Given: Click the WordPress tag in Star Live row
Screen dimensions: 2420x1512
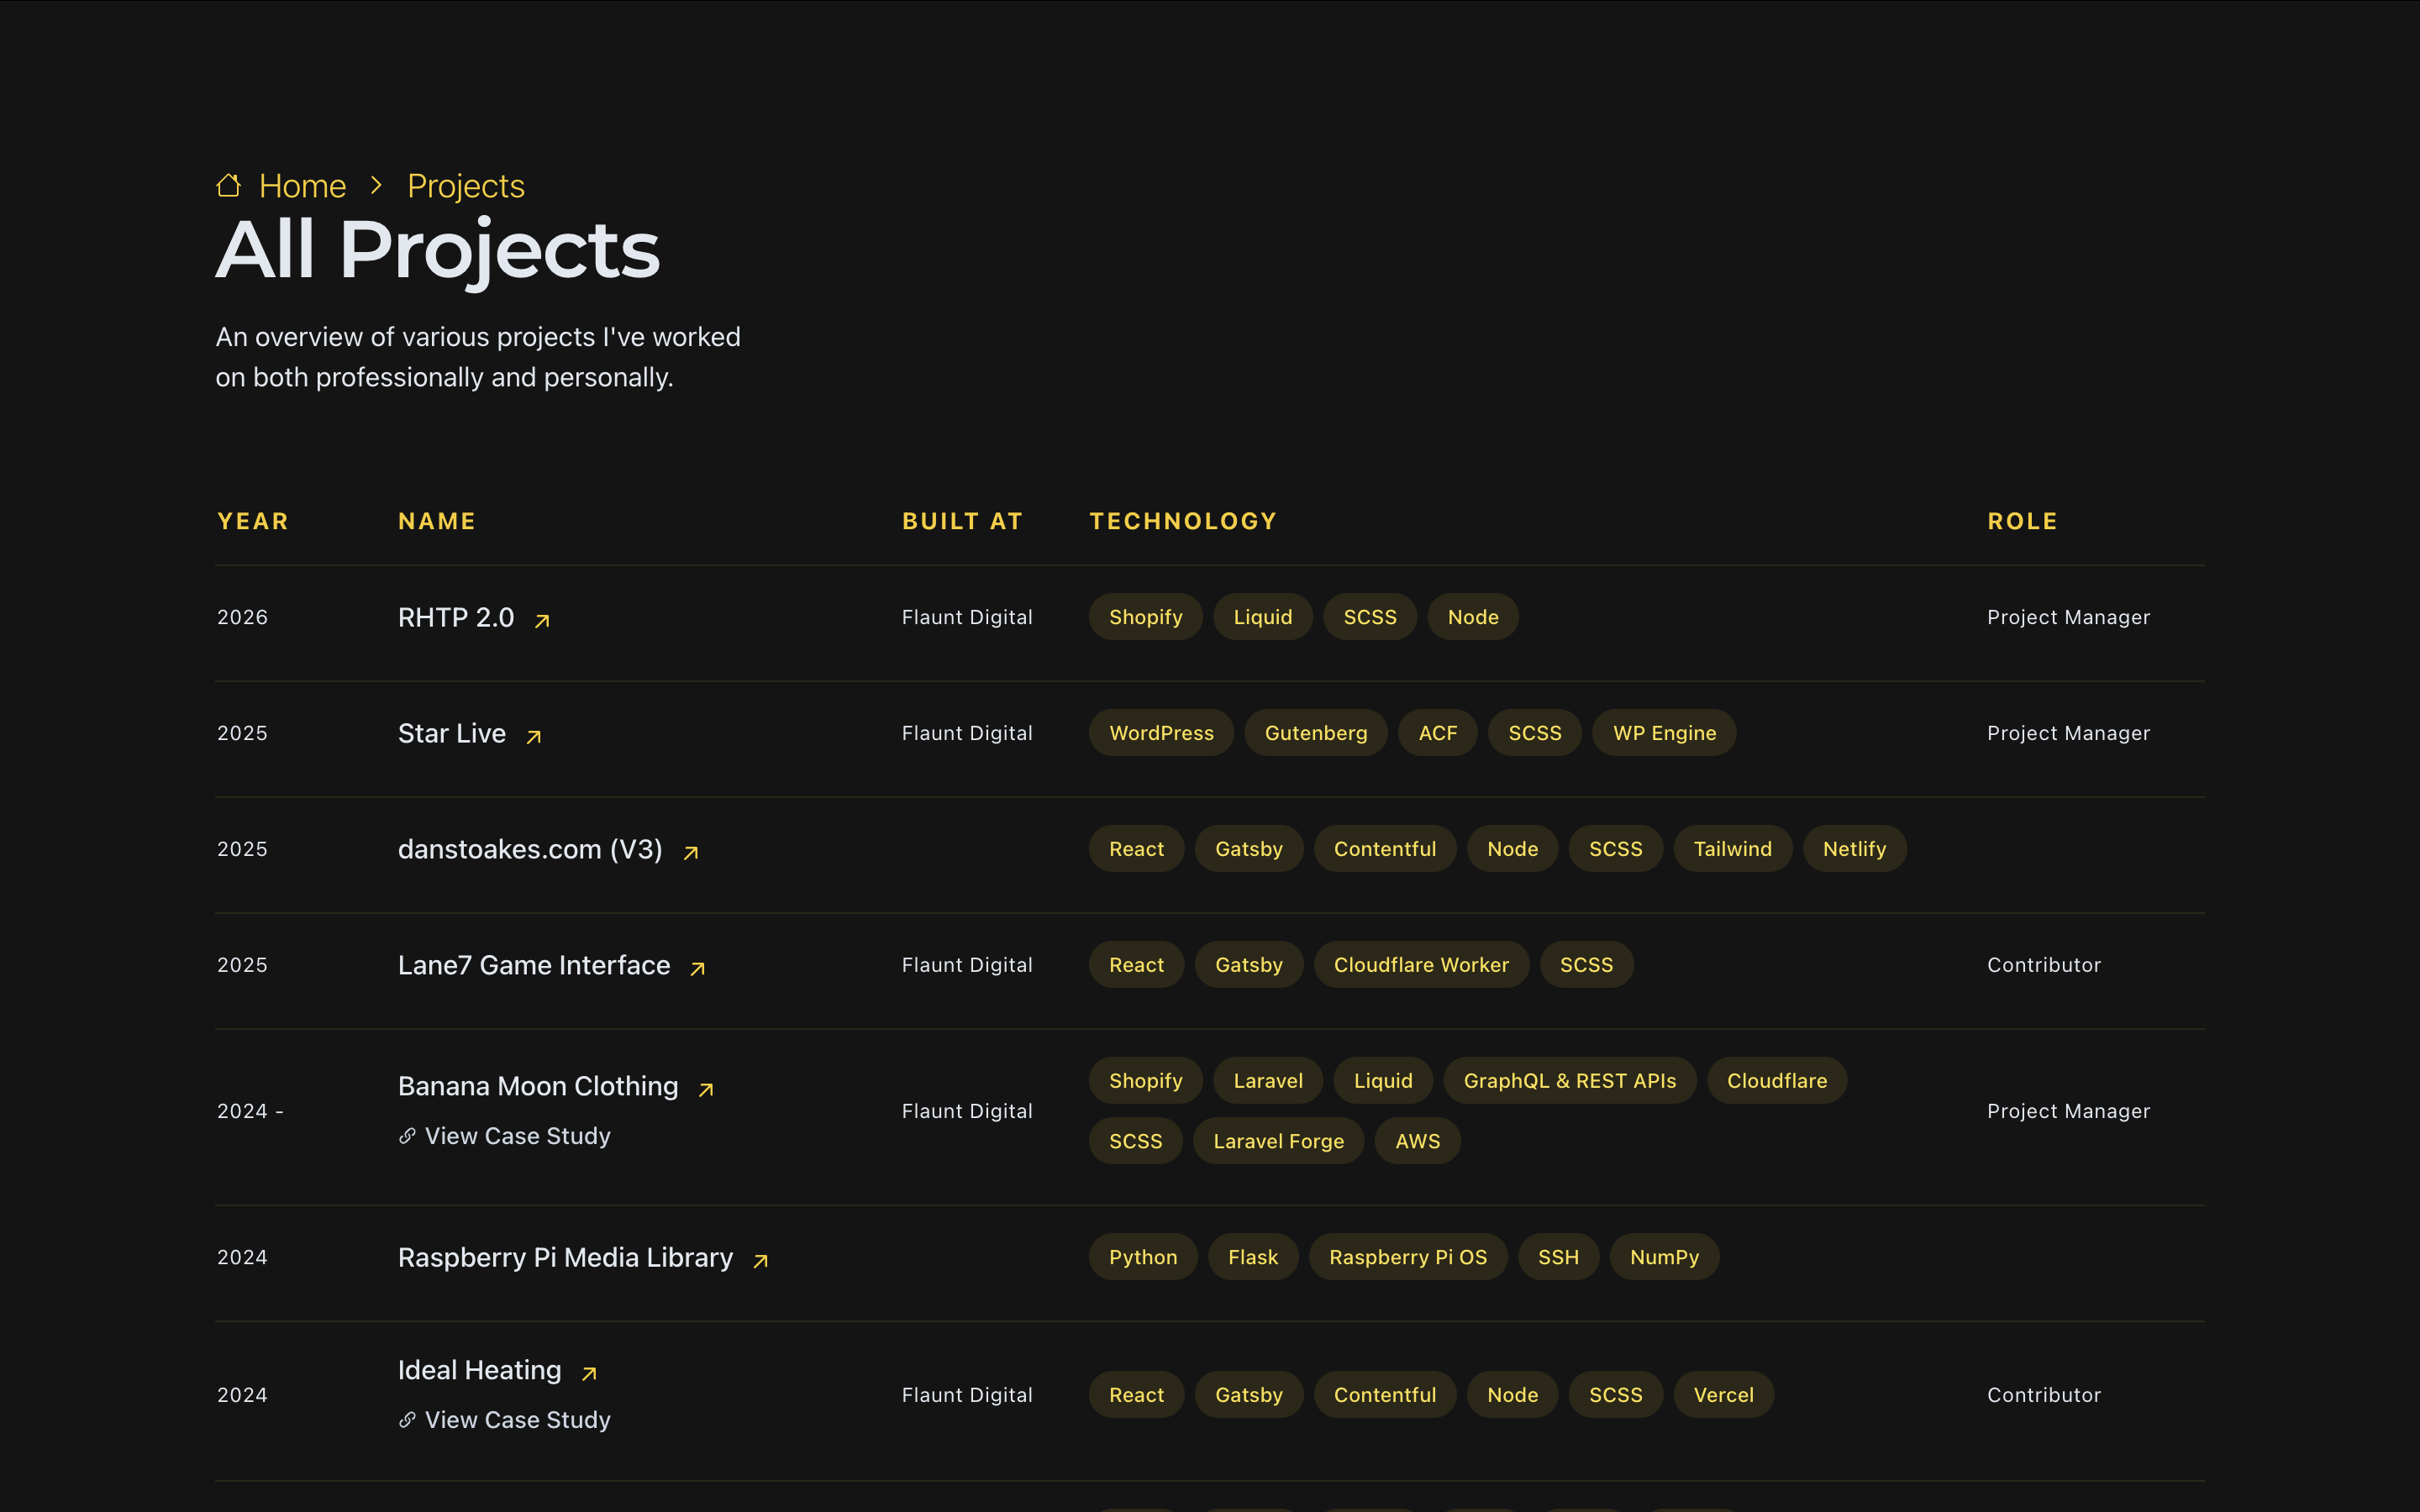Looking at the screenshot, I should pos(1161,733).
